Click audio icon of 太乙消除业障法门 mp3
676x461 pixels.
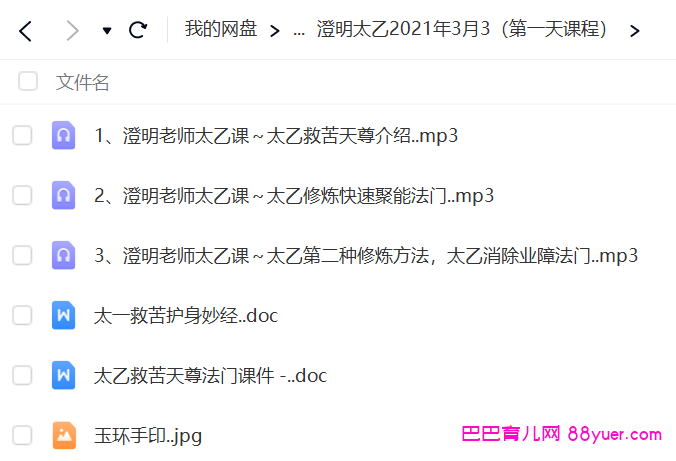(63, 255)
